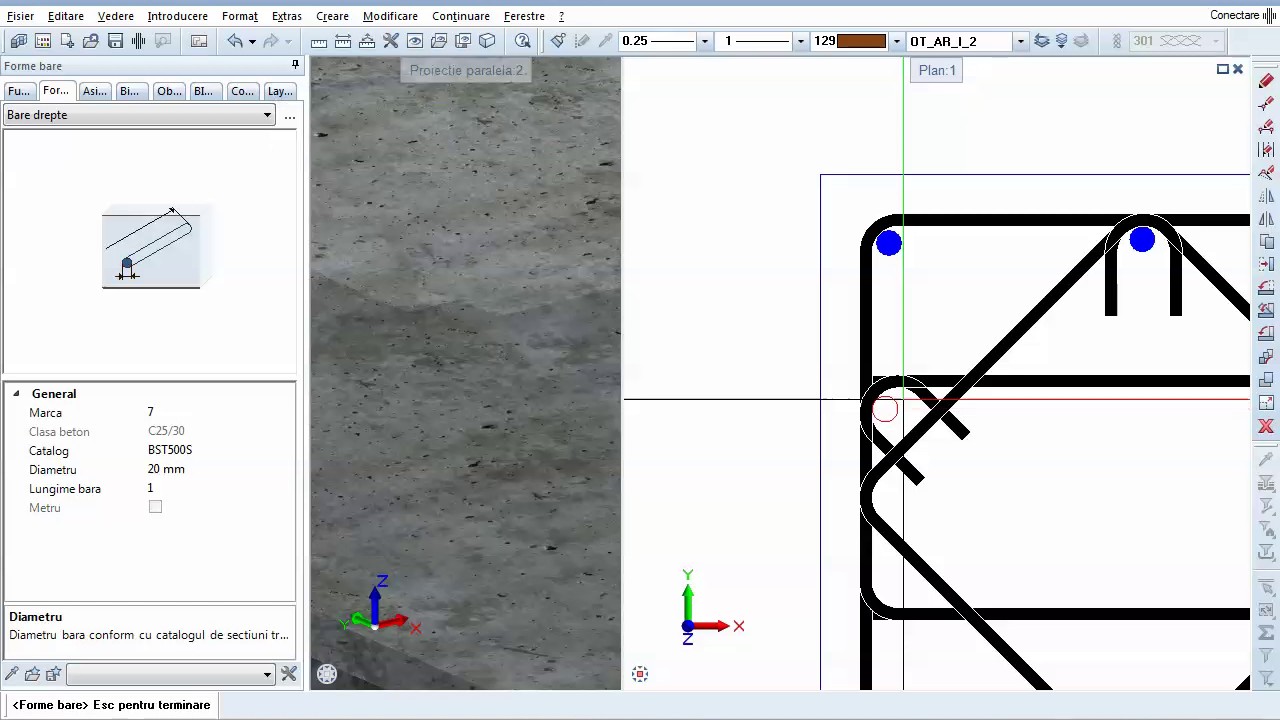Image resolution: width=1280 pixels, height=720 pixels.
Task: Open the Creare menu
Action: (x=332, y=16)
